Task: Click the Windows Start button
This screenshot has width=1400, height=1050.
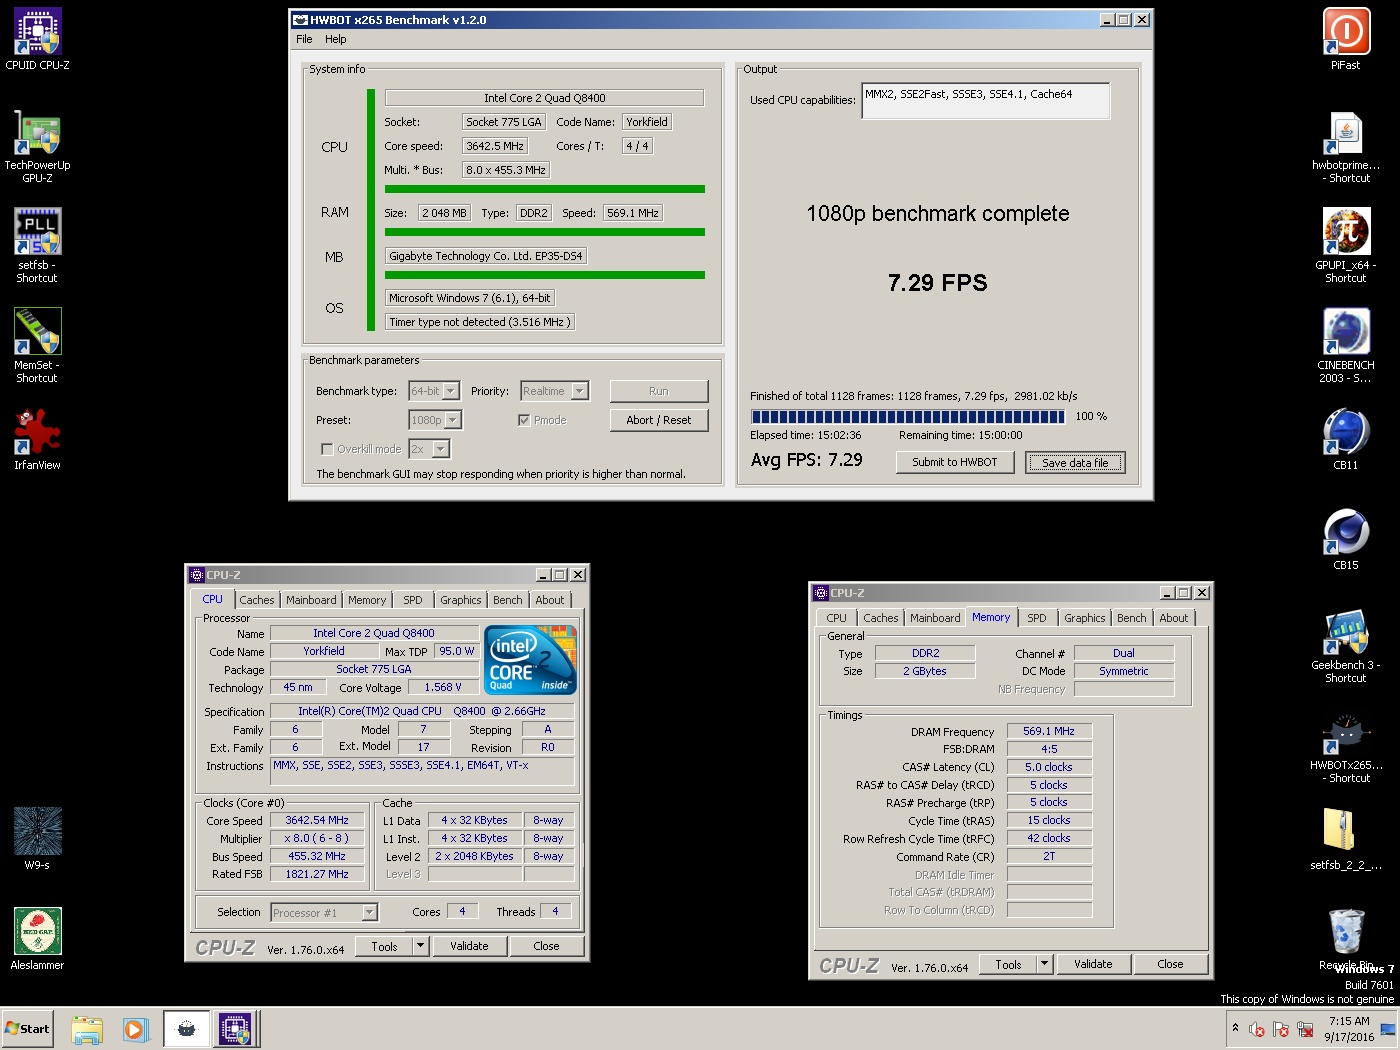Action: point(28,1029)
